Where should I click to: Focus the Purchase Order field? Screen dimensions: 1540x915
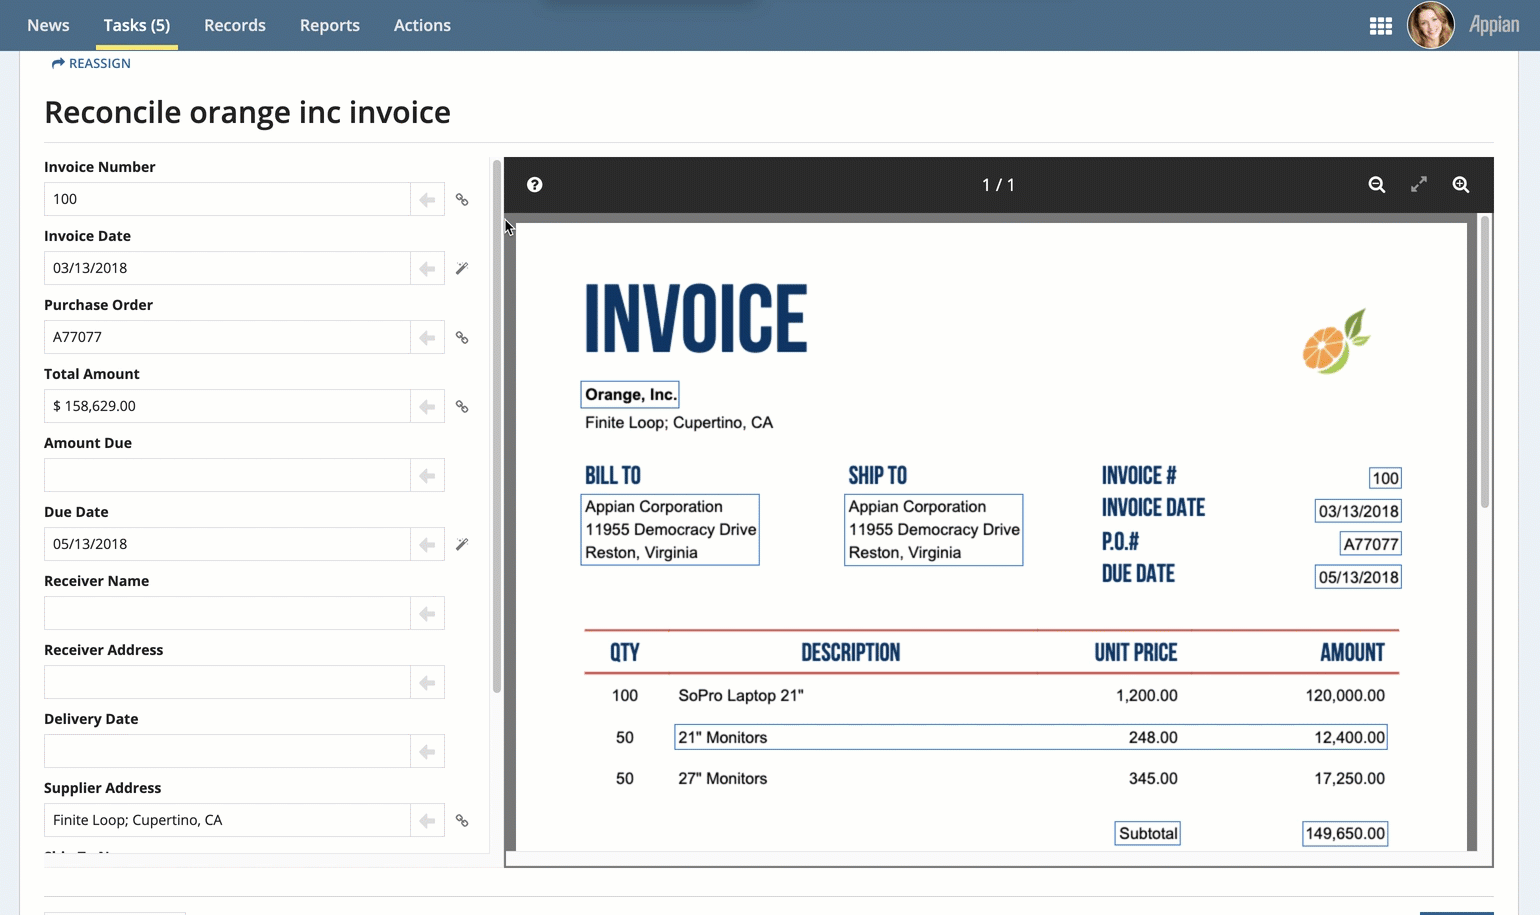(227, 337)
